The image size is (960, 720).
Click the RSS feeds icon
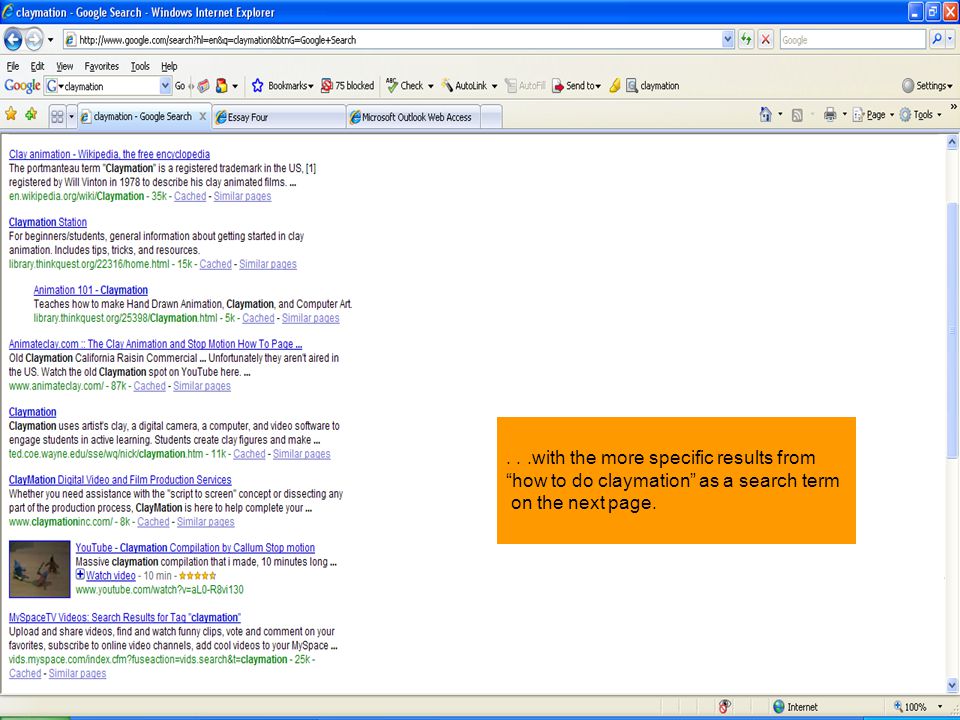pos(797,115)
